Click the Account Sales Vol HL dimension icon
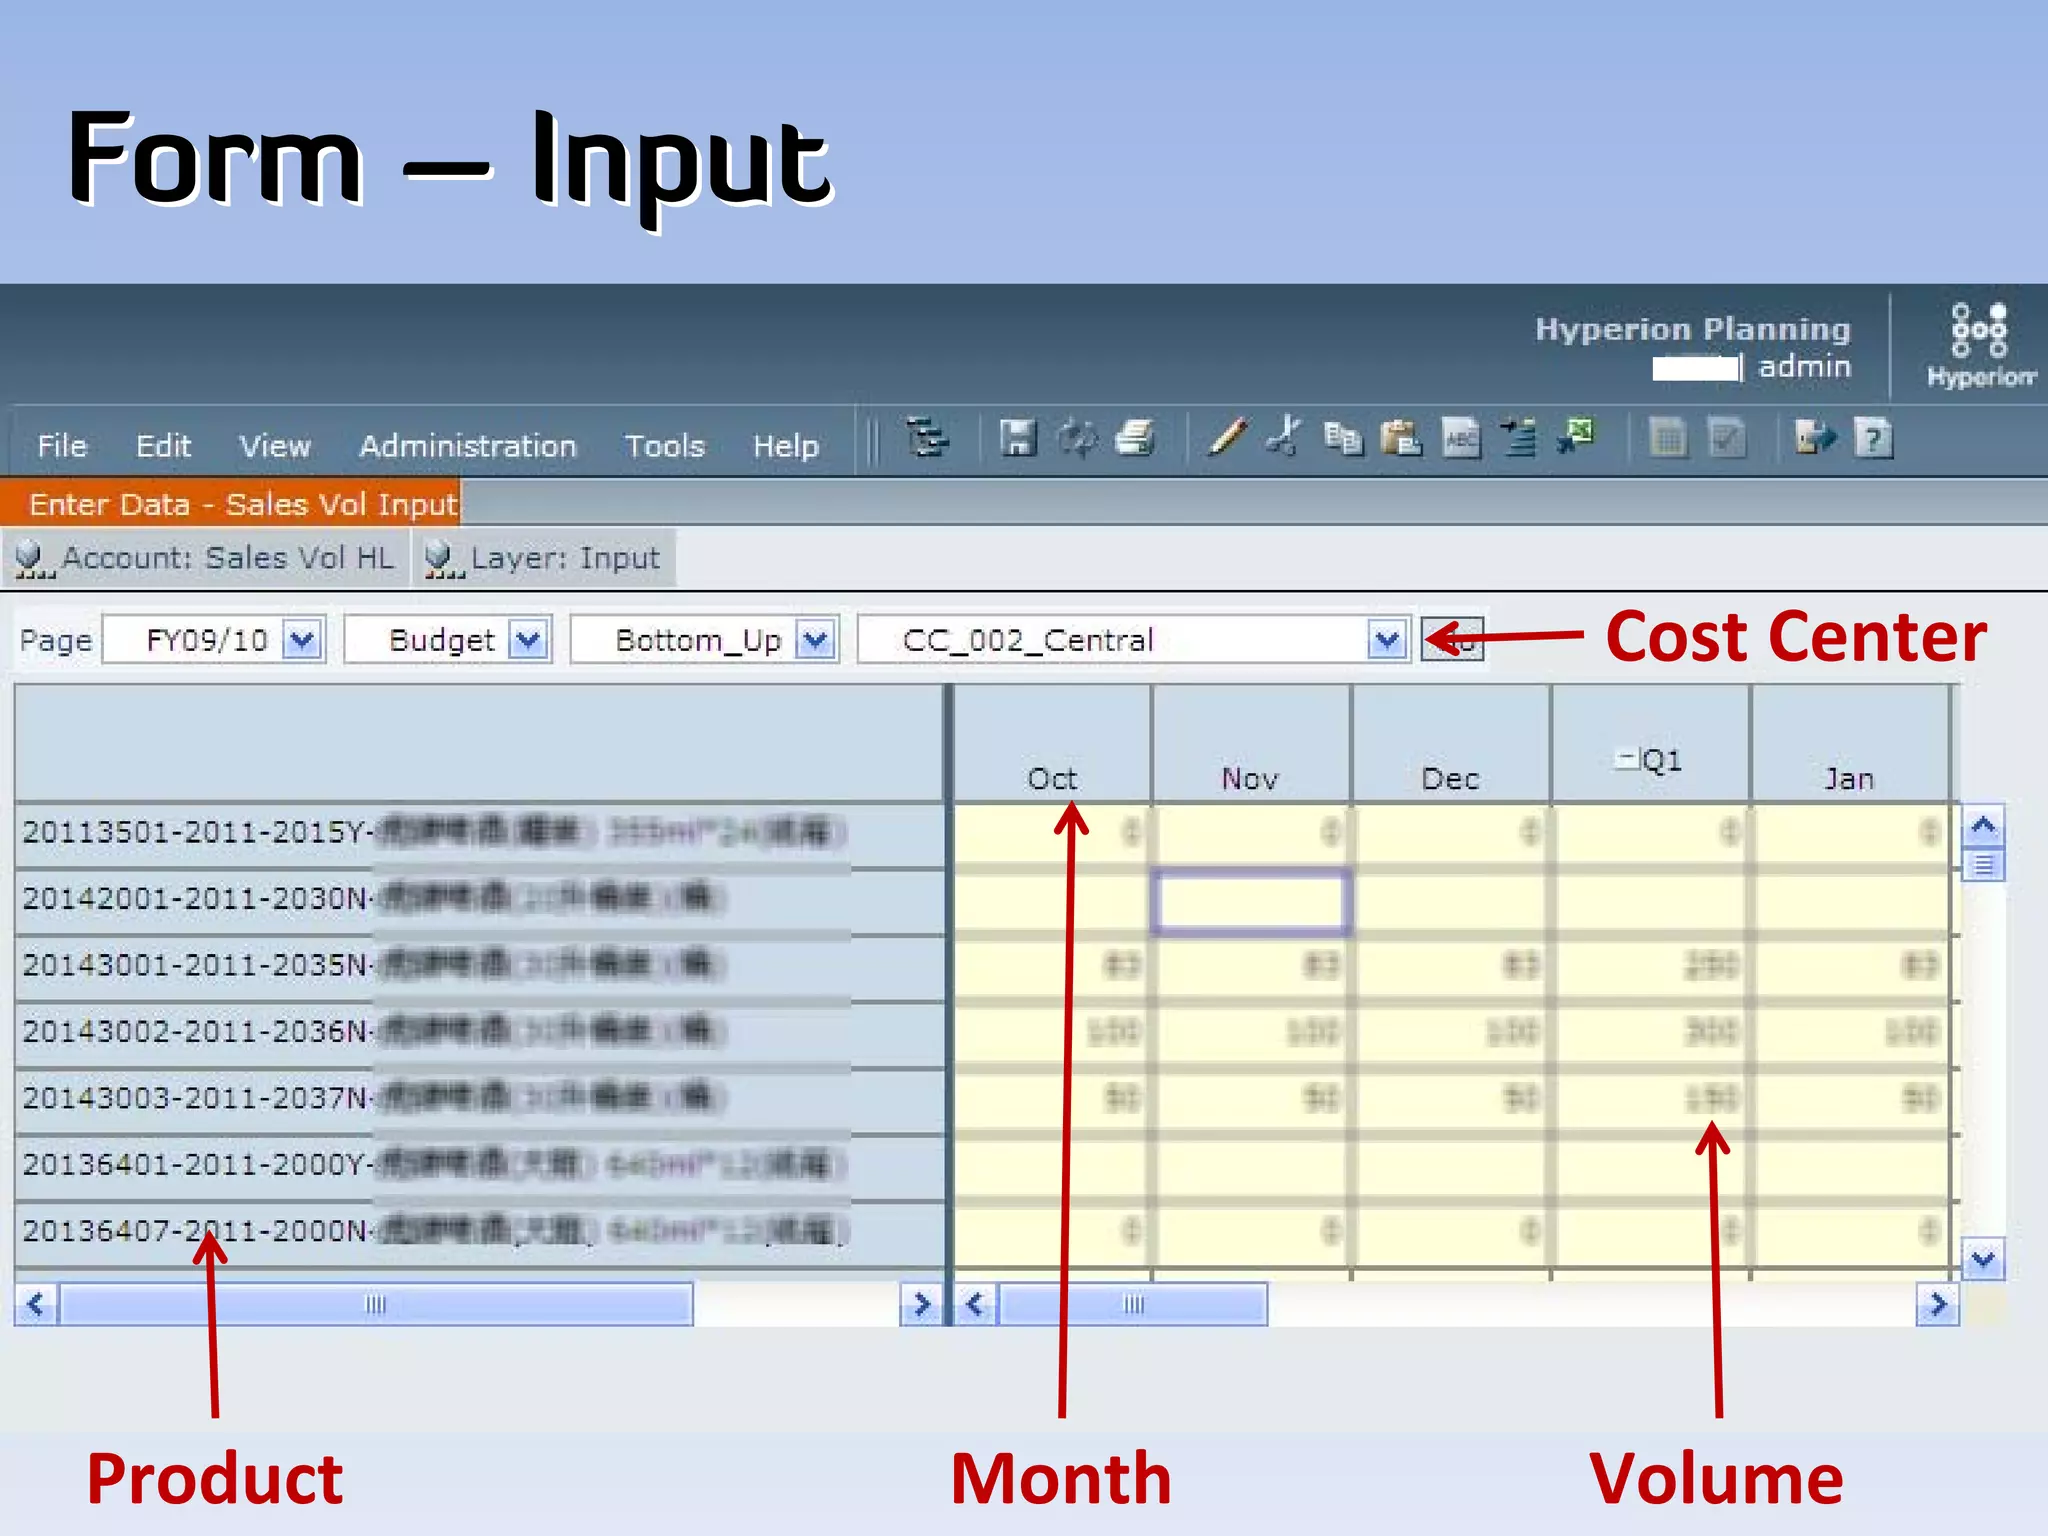 (x=33, y=560)
